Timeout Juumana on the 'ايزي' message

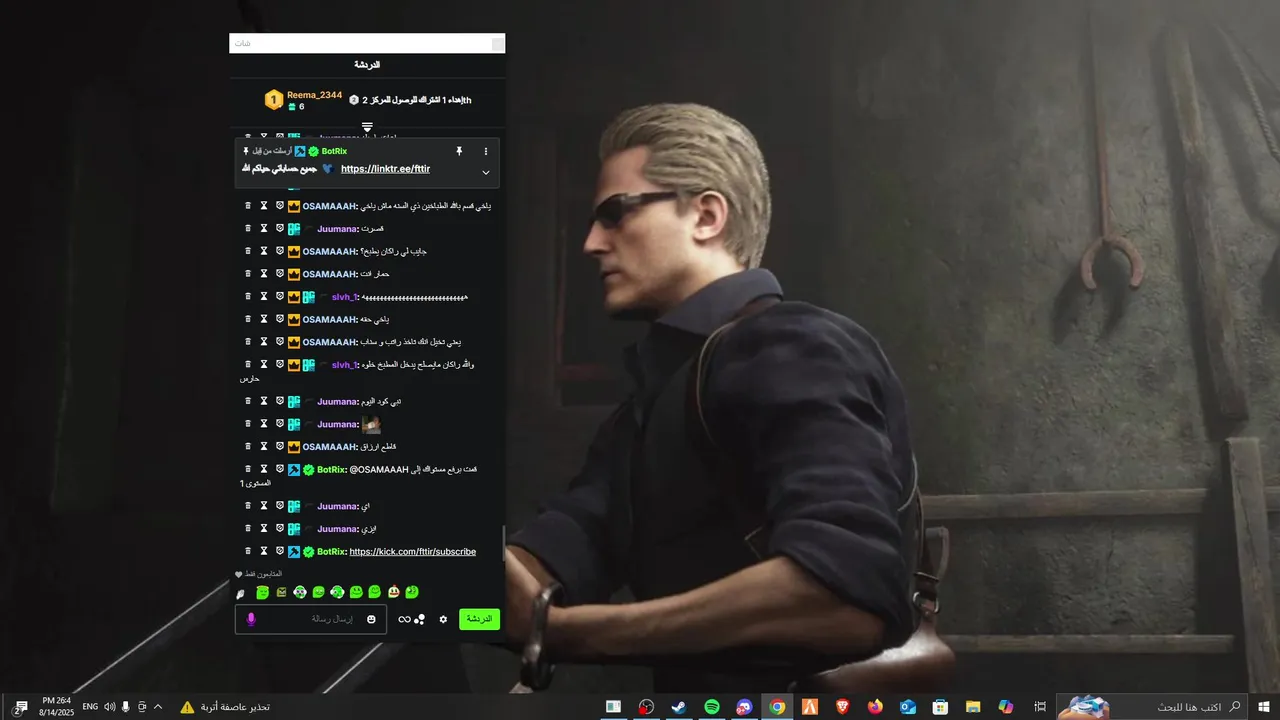[264, 528]
